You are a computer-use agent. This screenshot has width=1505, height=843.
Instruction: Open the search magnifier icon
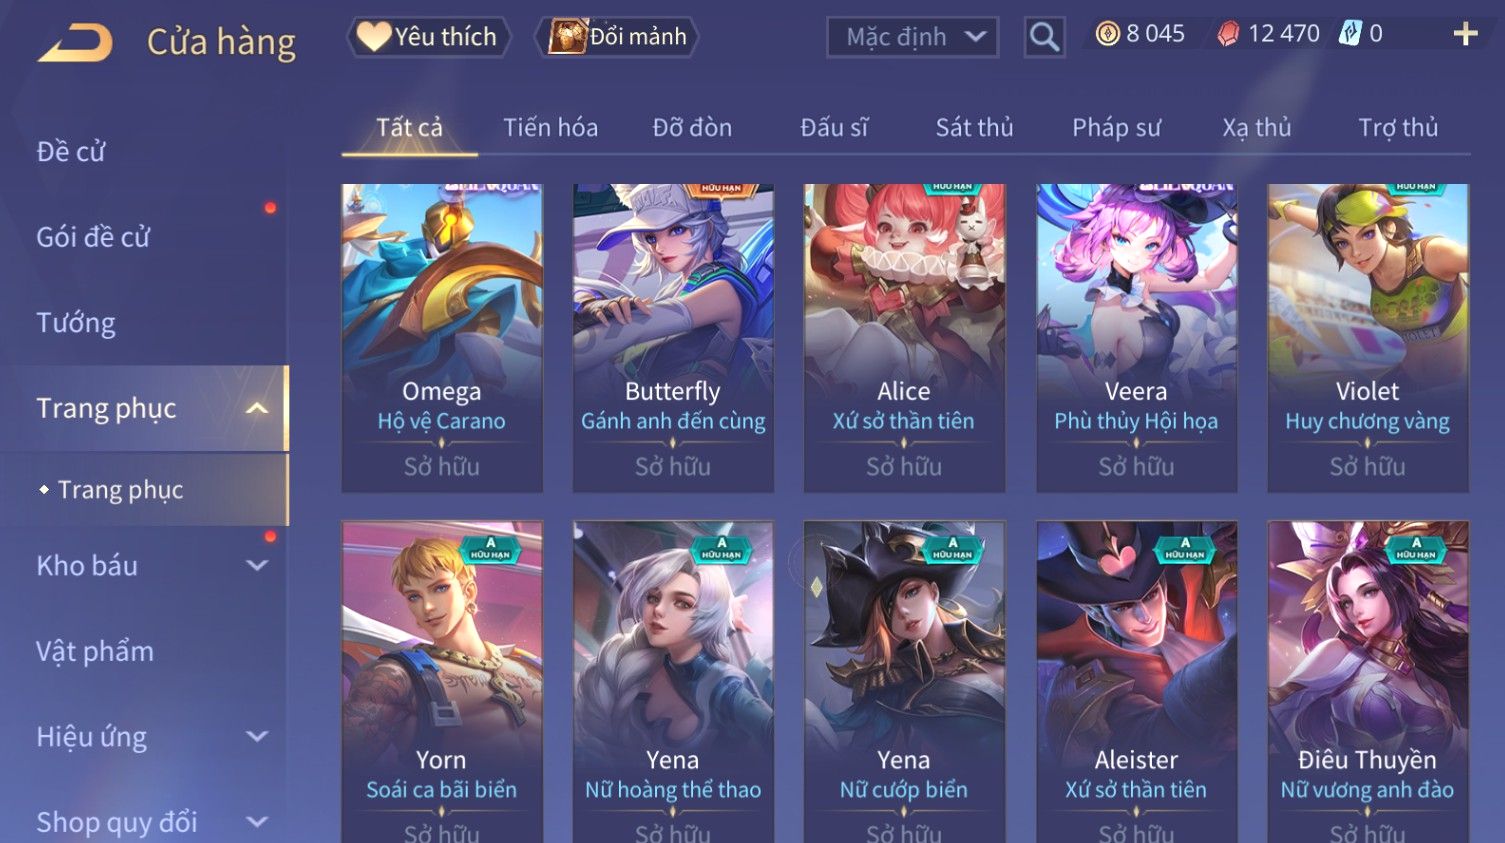(x=1044, y=37)
